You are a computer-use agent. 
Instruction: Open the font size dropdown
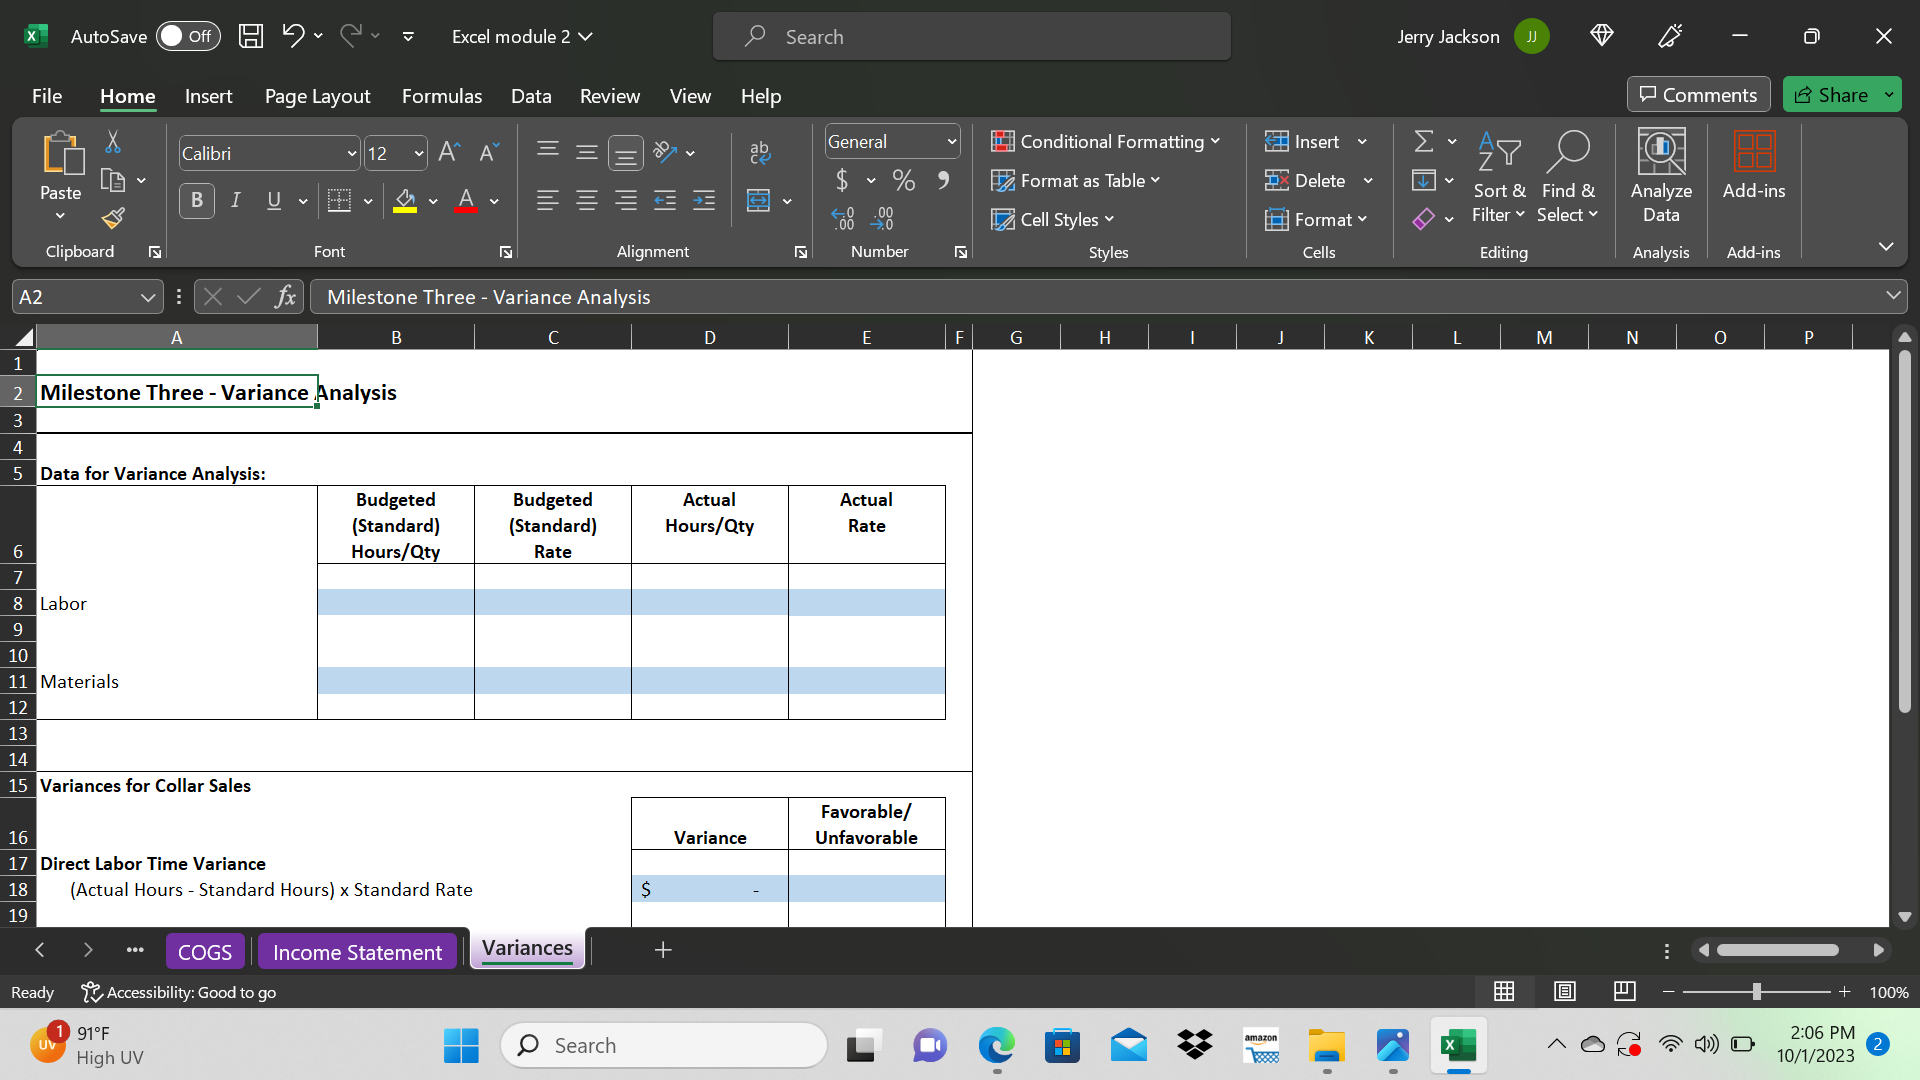coord(419,153)
